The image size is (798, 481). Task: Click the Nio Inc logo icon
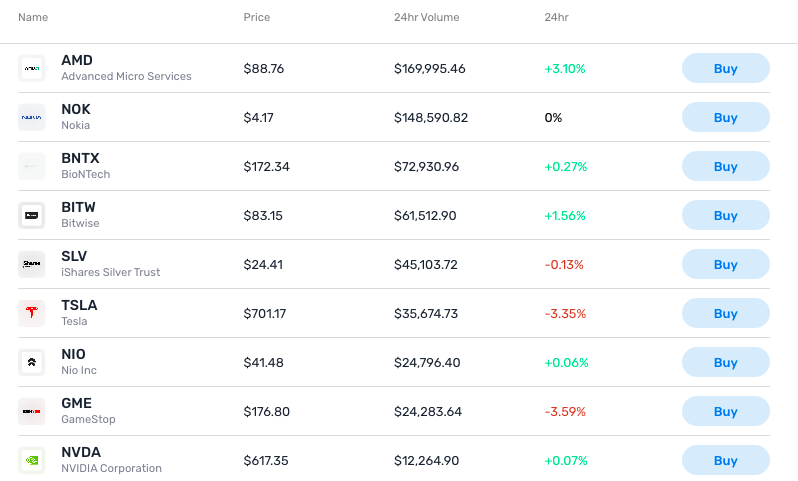pyautogui.click(x=32, y=362)
